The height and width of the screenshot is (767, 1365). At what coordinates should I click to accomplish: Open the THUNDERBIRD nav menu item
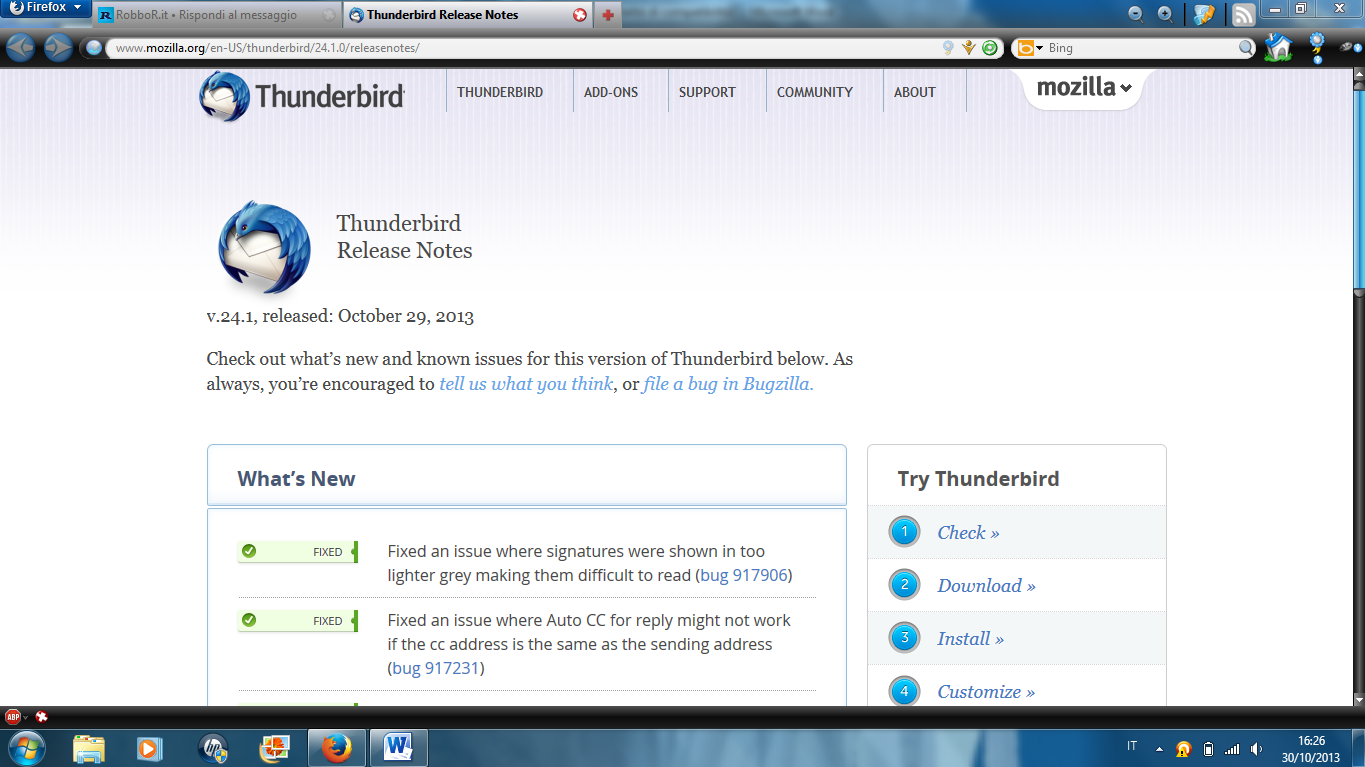[x=500, y=92]
